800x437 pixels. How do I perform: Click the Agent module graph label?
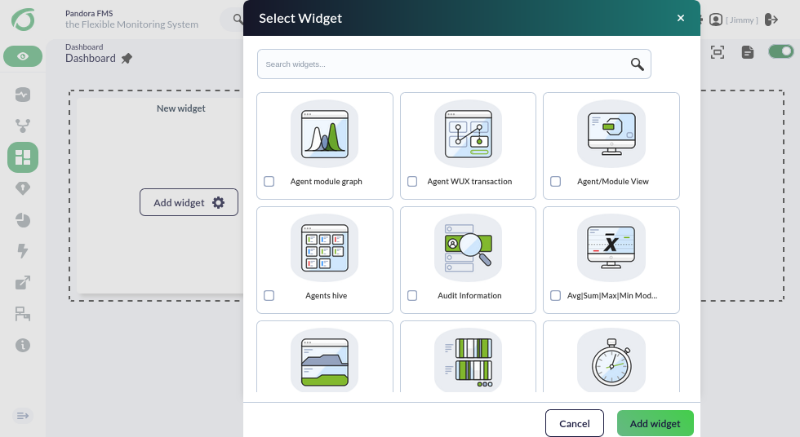[x=326, y=181]
